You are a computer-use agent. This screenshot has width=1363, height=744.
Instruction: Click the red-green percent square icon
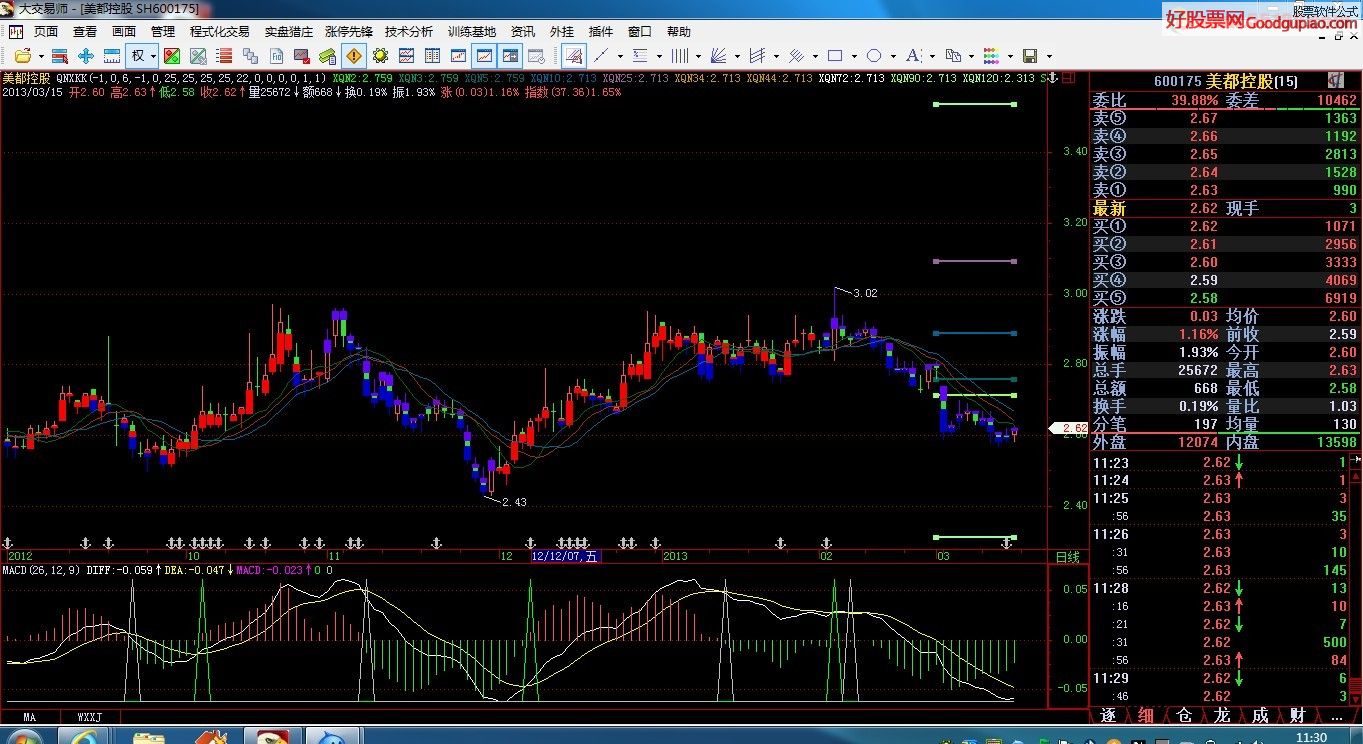point(172,56)
